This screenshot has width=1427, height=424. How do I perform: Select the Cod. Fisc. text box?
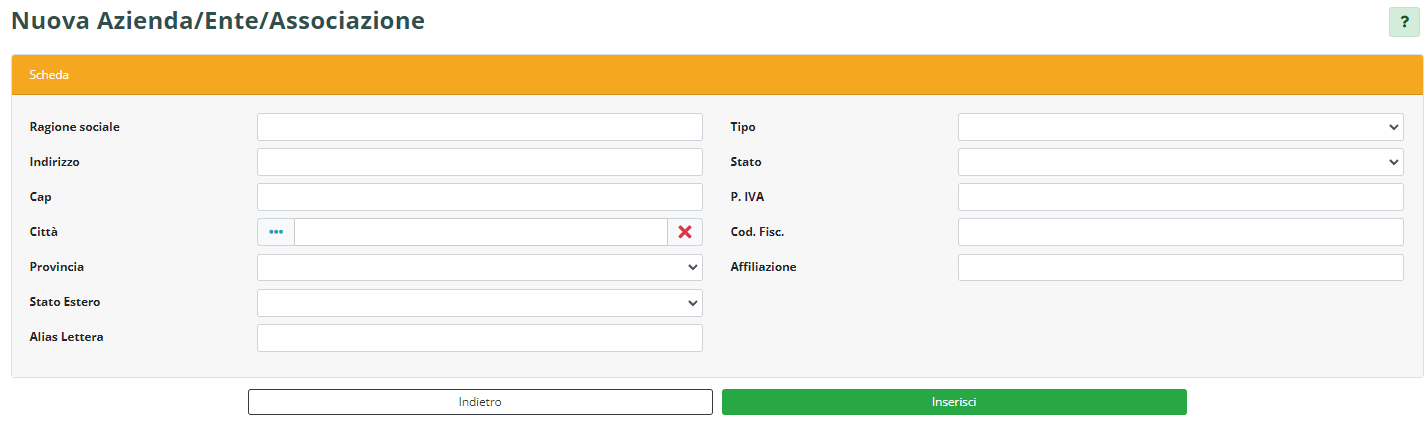tap(1180, 232)
